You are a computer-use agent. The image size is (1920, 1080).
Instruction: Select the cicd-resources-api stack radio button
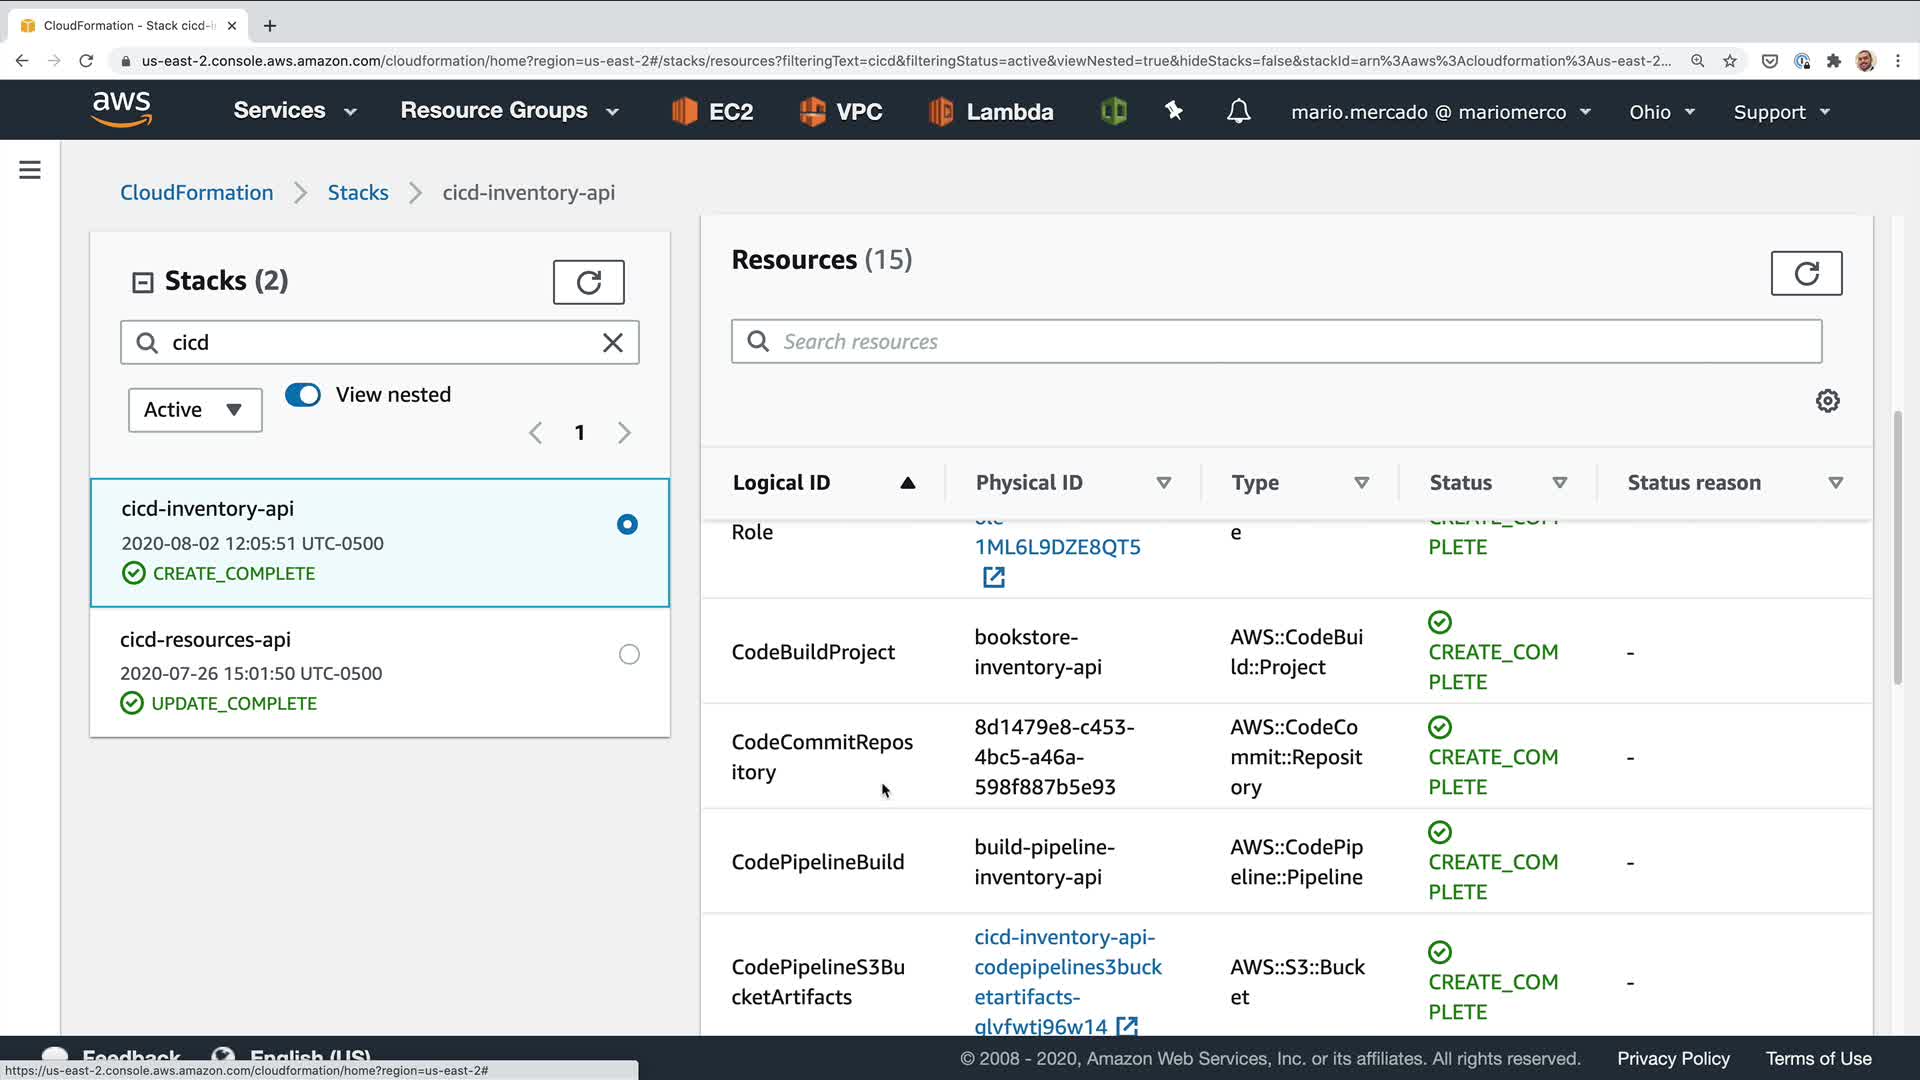click(629, 655)
